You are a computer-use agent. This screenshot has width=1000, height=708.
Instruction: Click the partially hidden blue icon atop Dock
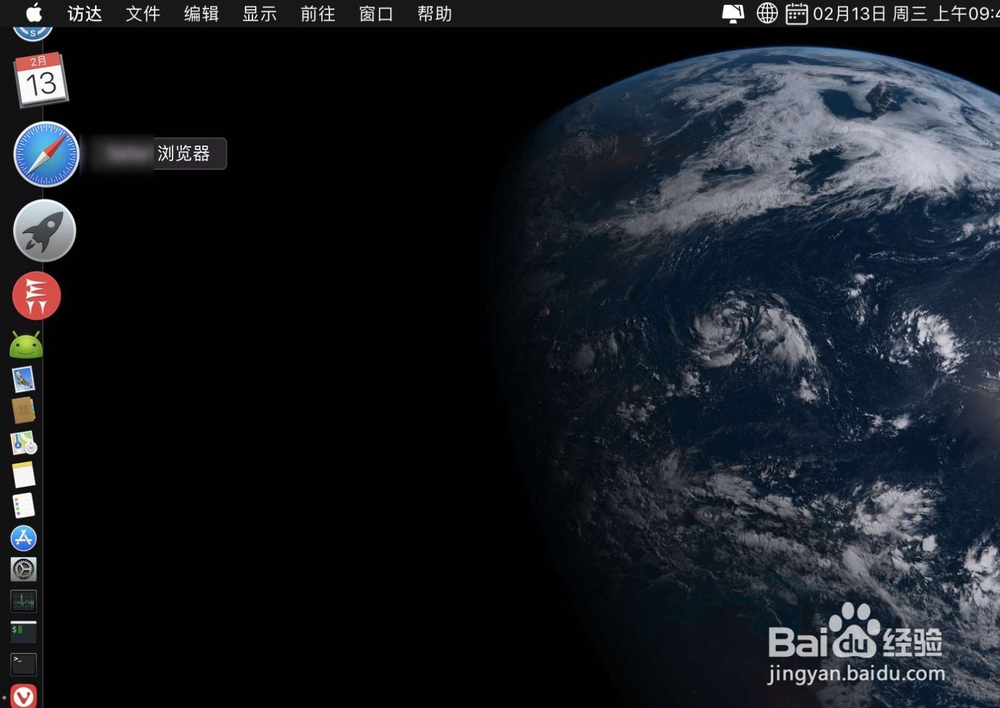click(33, 34)
